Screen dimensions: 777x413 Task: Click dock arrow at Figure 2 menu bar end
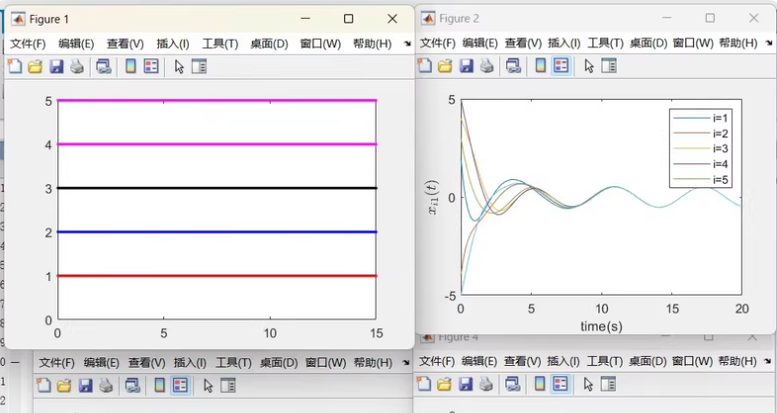(x=769, y=43)
